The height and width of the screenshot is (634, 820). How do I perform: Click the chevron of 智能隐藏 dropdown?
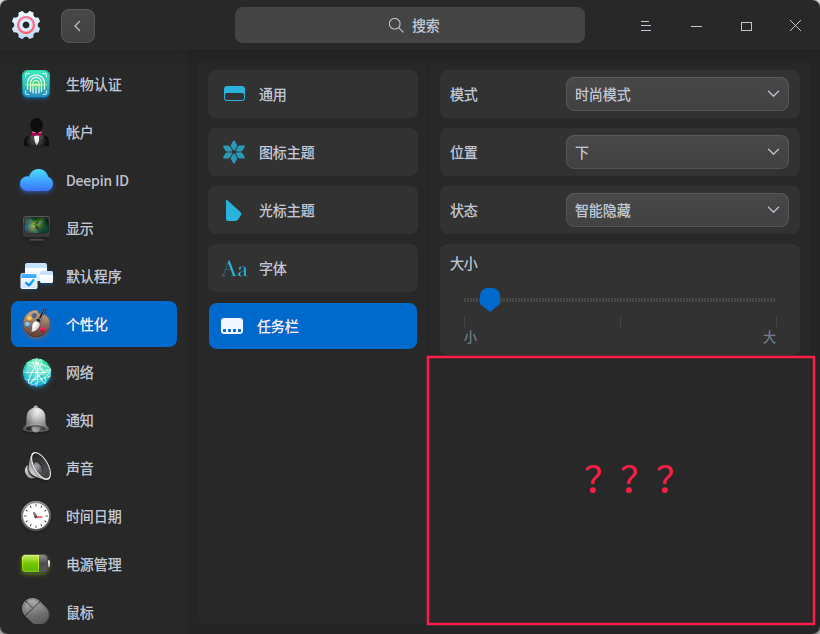773,210
